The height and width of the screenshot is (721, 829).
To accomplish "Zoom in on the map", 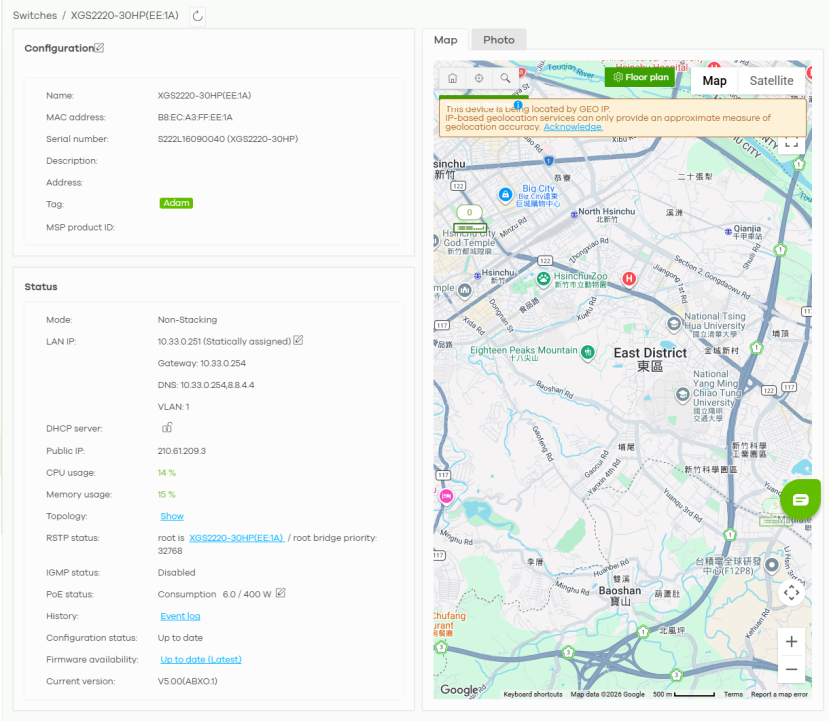I will pyautogui.click(x=791, y=642).
